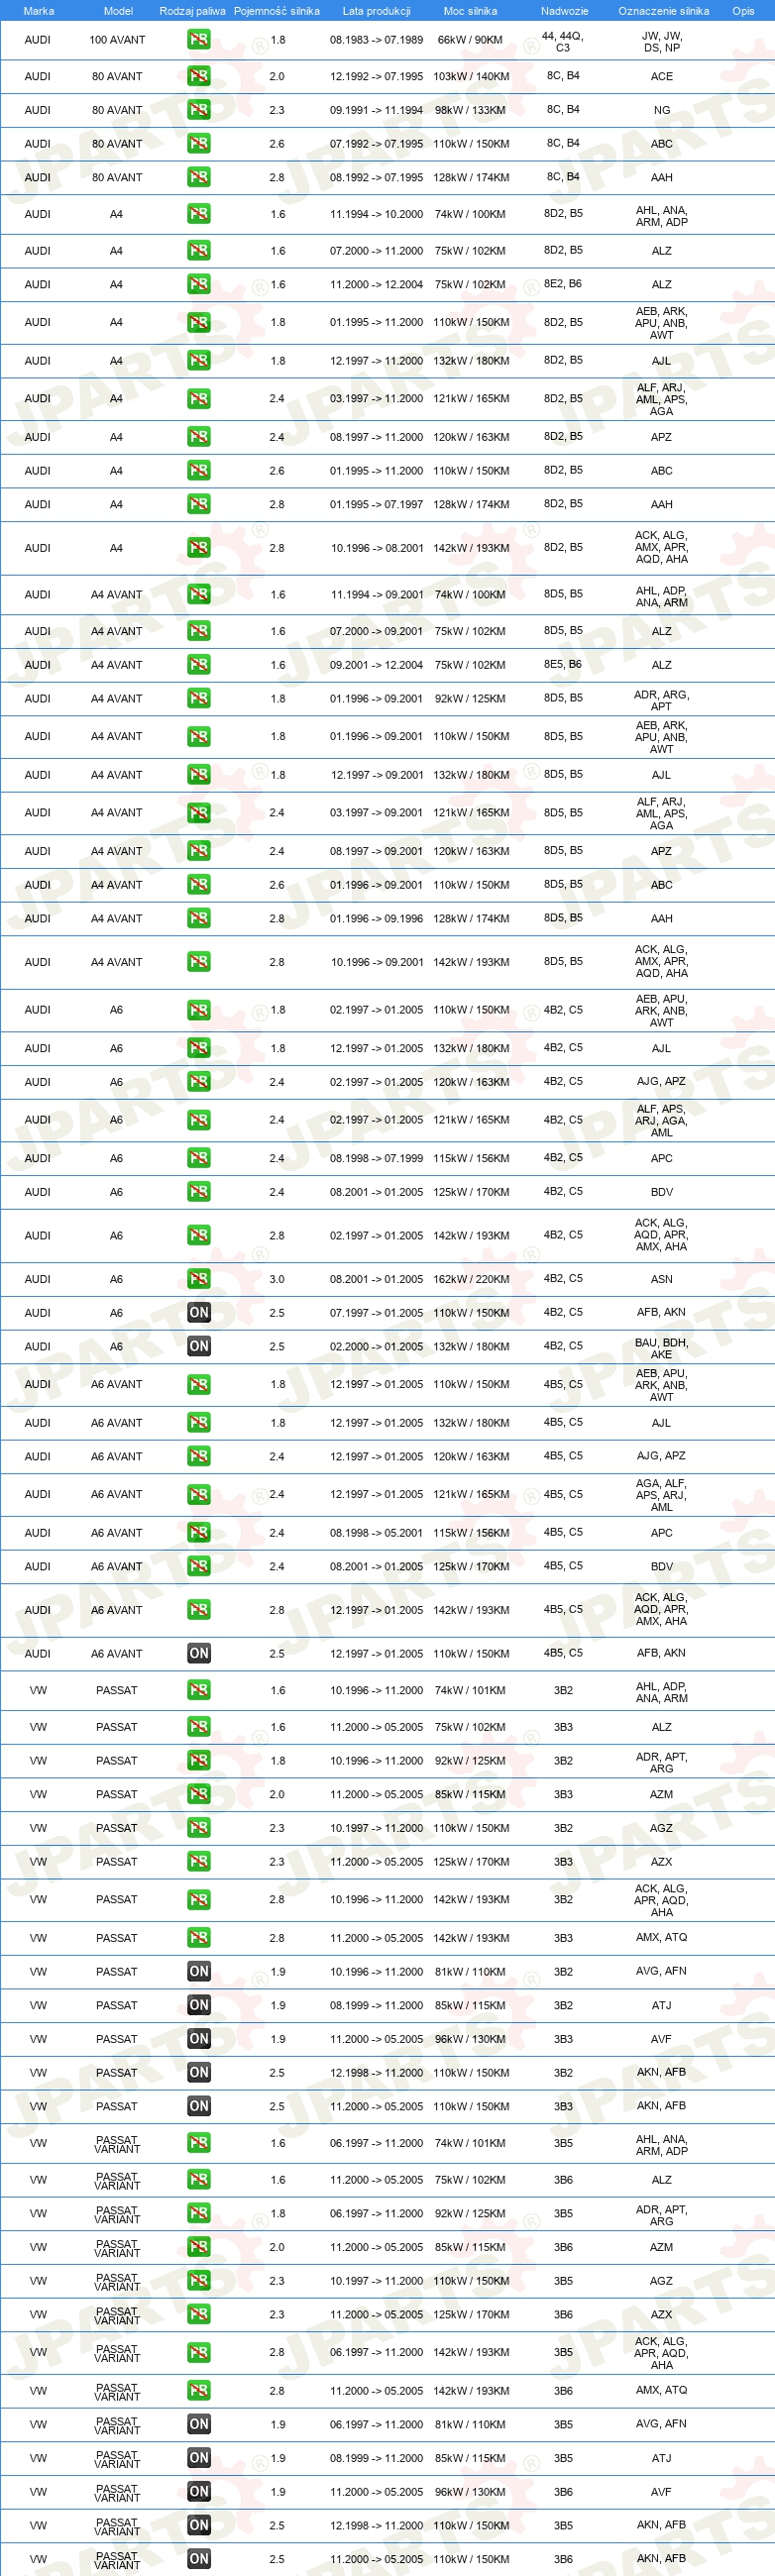Click the 'BAU, BDH, AKE' engine codes cell
Viewport: 775px width, 2576px height.
[661, 1348]
